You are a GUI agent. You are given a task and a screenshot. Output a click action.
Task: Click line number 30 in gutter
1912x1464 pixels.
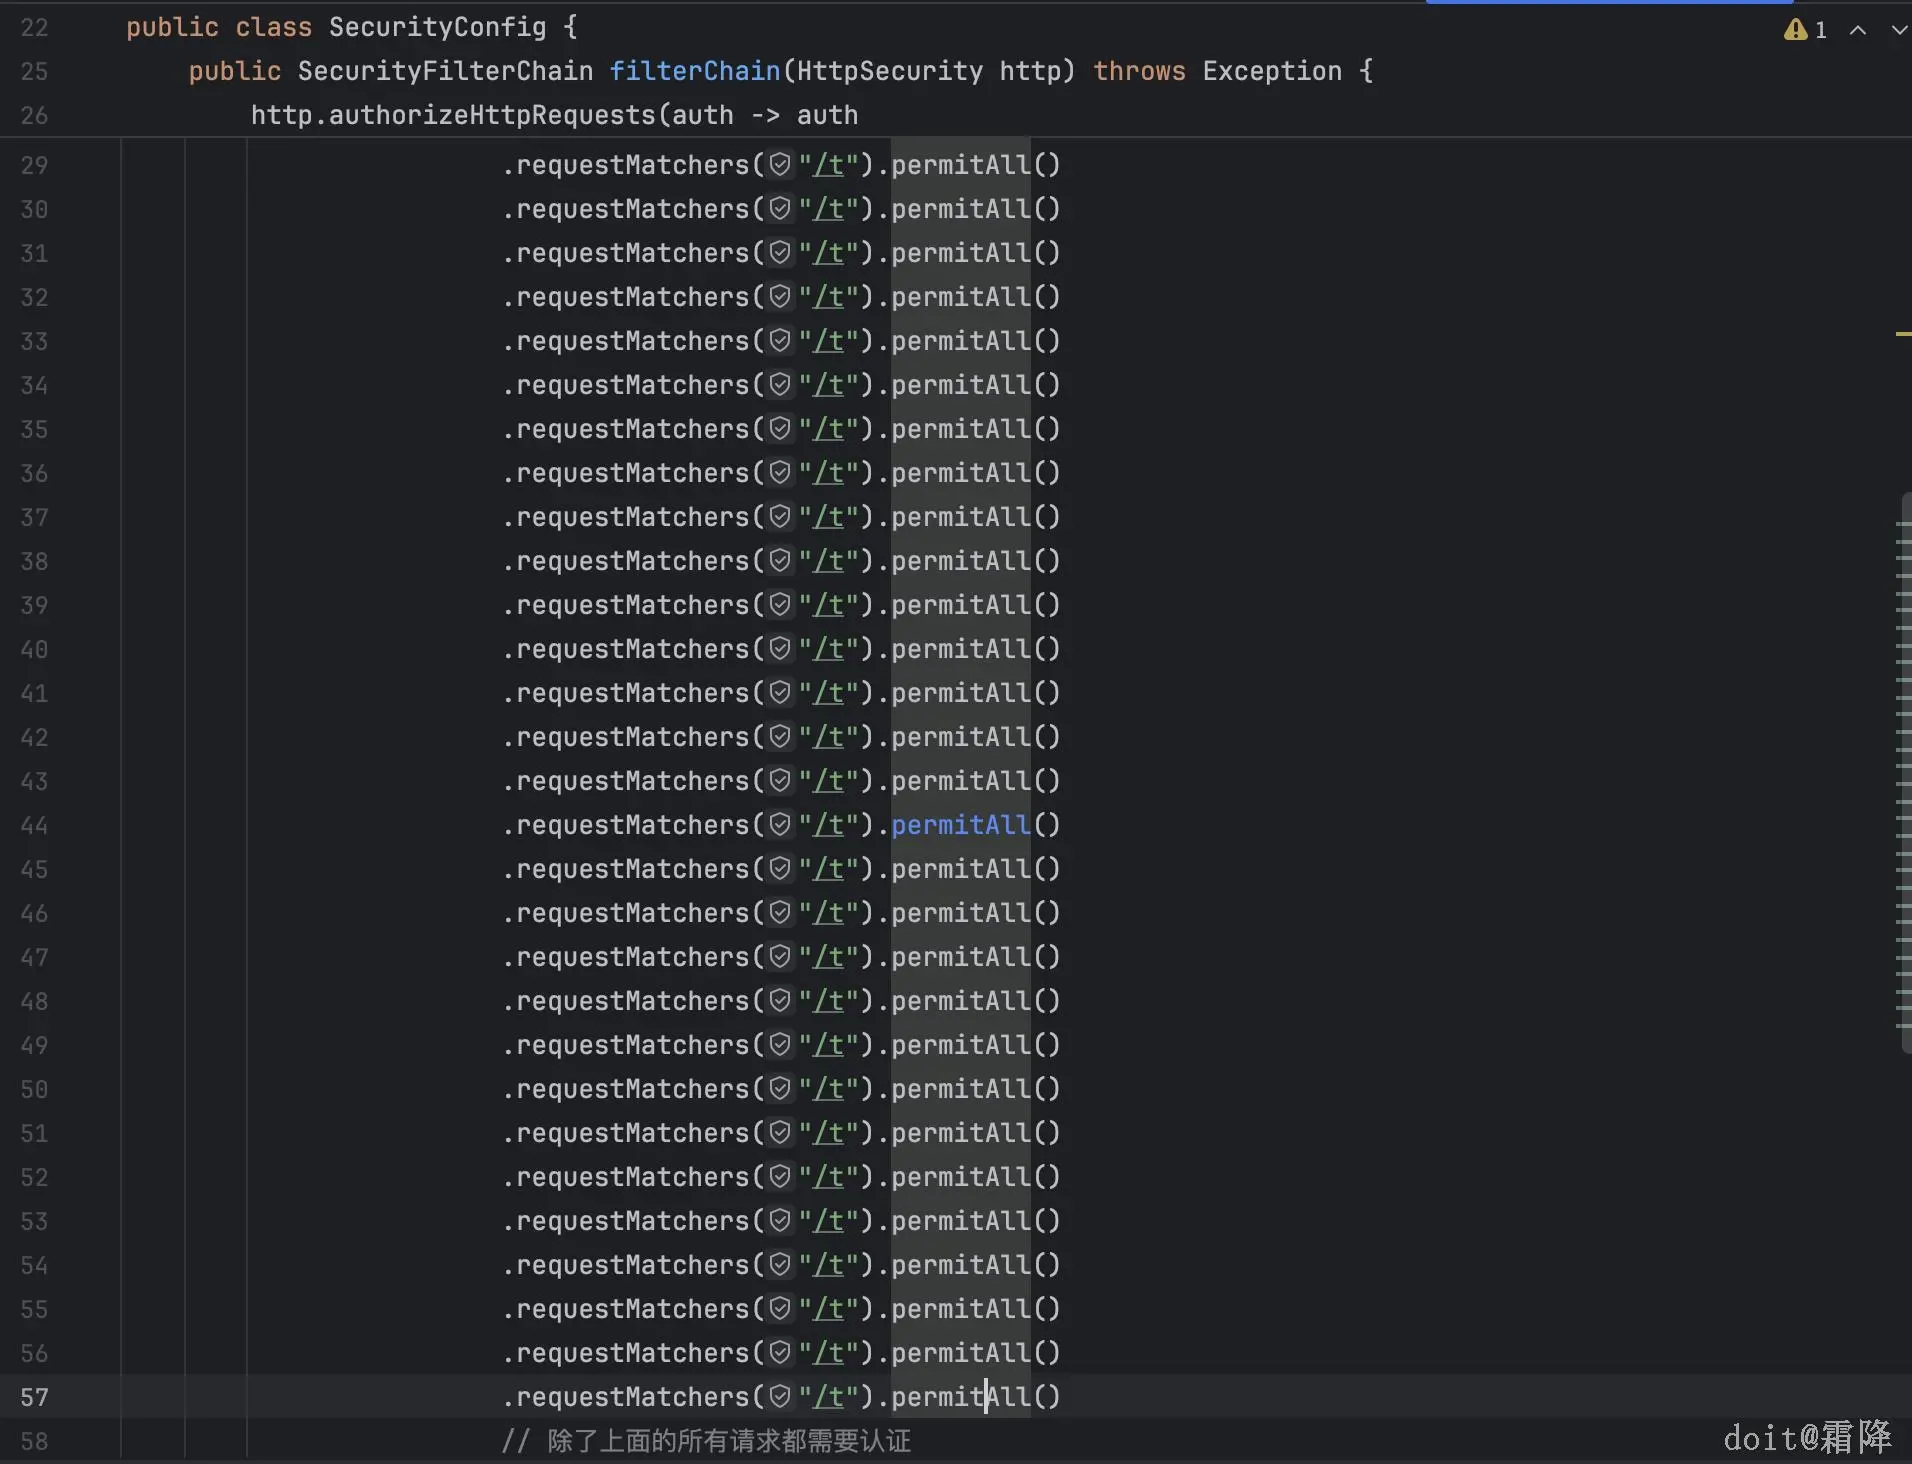pos(34,209)
